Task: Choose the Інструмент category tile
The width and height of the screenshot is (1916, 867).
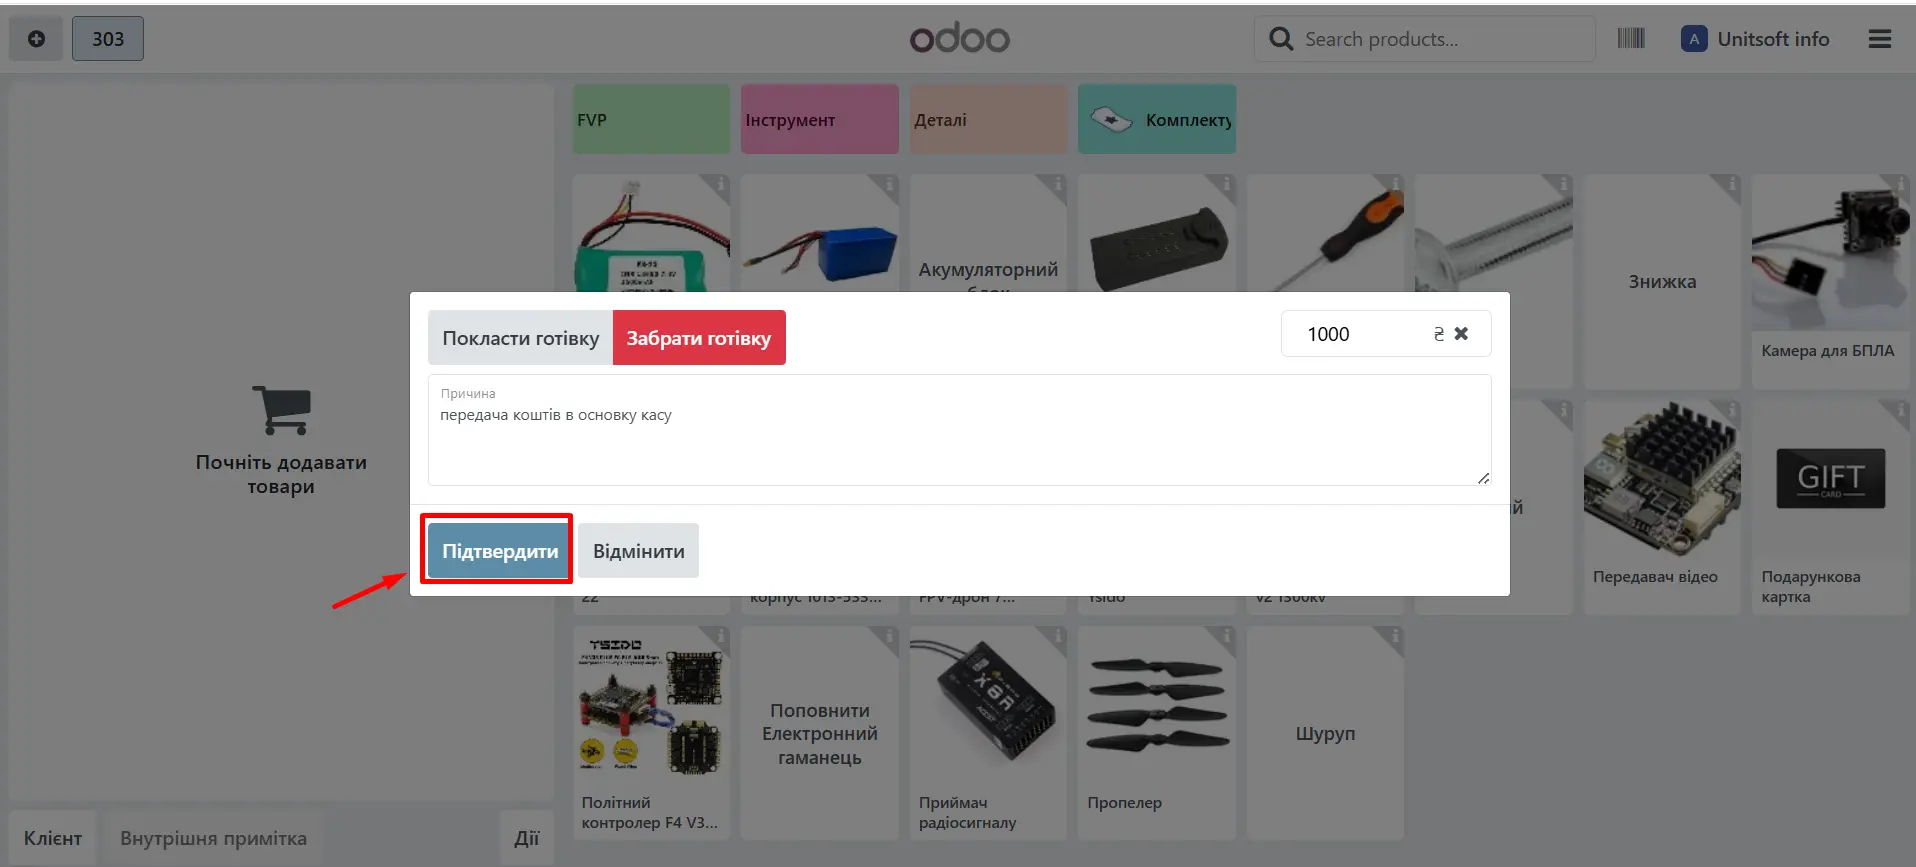Action: 819,120
